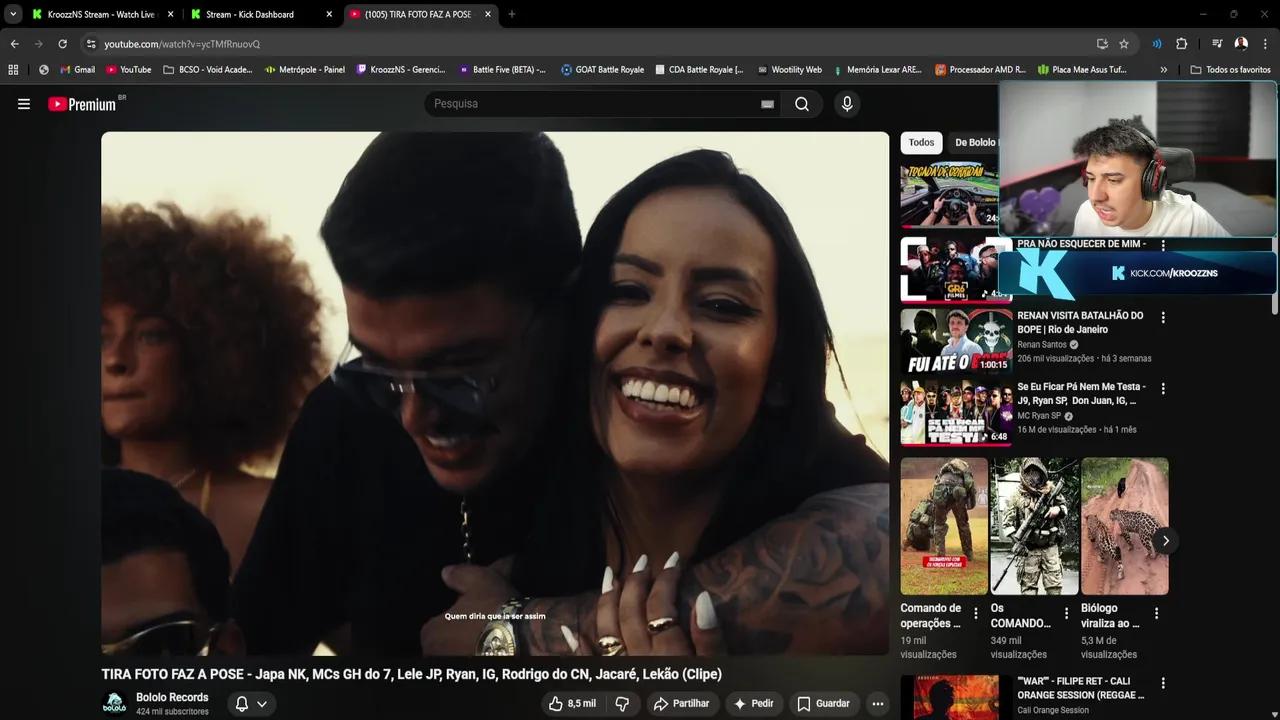Expand the notification settings chevron beside the bell
This screenshot has height=720, width=1280.
coord(261,703)
